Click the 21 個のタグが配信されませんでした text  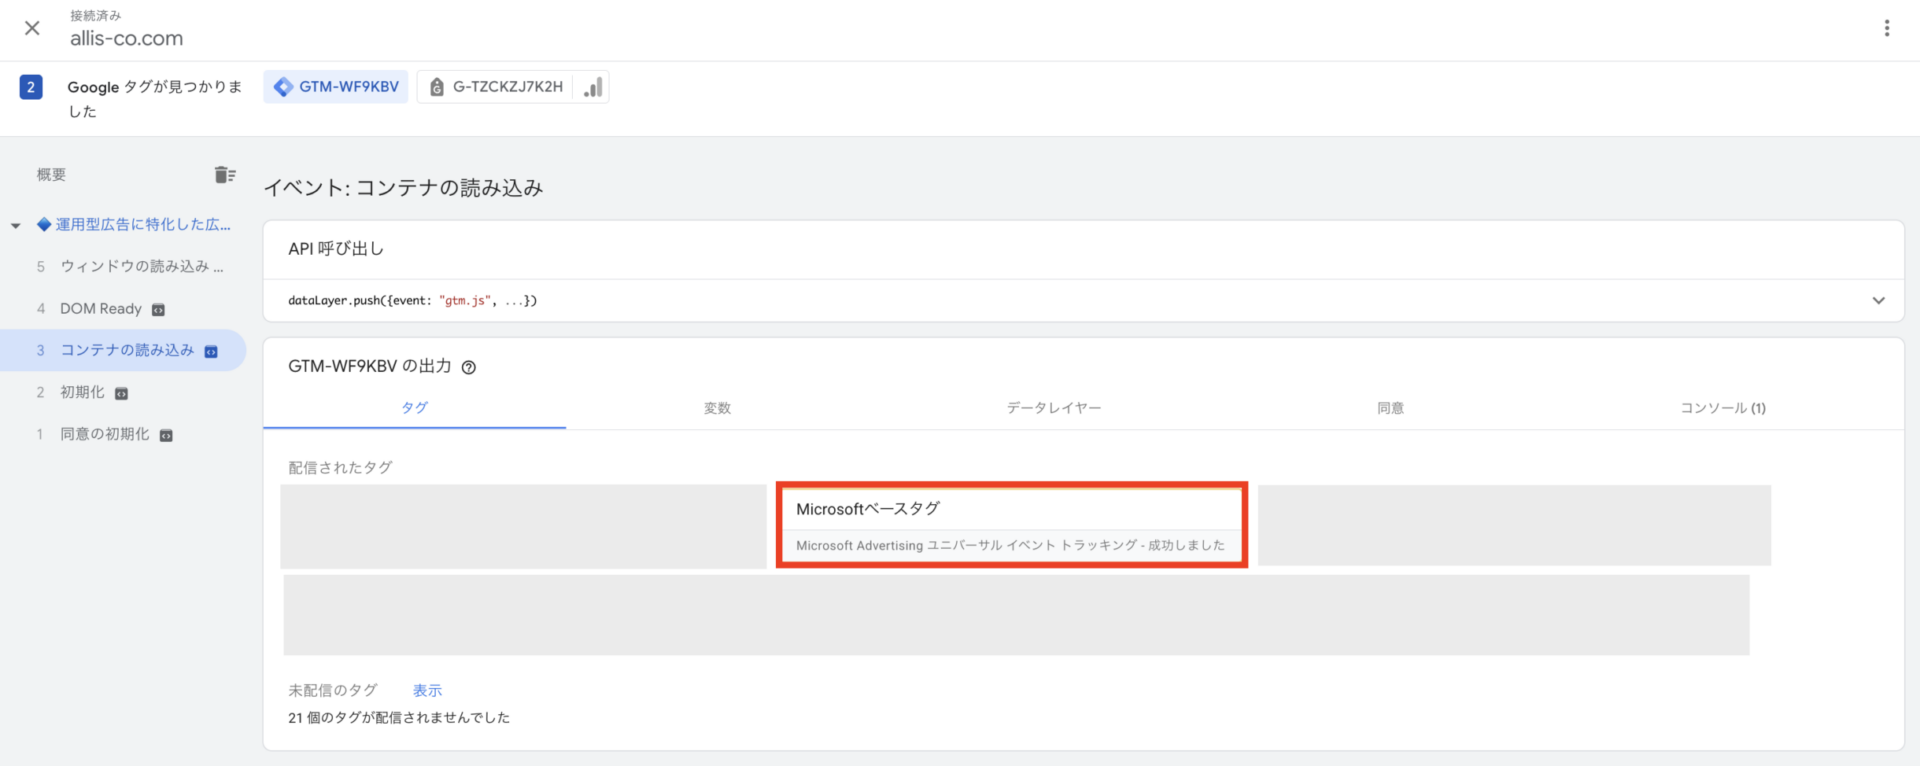[399, 718]
